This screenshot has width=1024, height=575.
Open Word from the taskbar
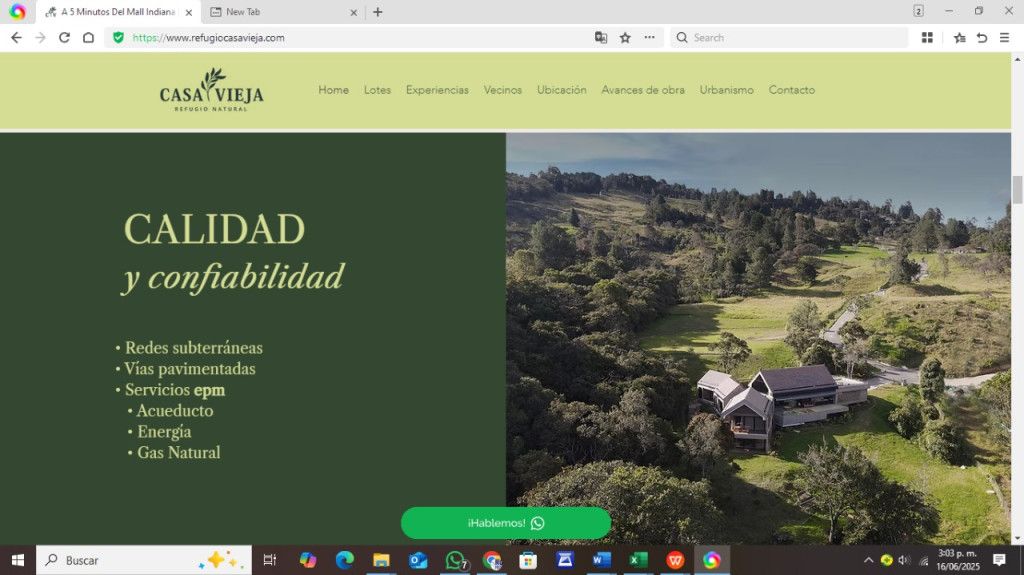click(x=601, y=560)
